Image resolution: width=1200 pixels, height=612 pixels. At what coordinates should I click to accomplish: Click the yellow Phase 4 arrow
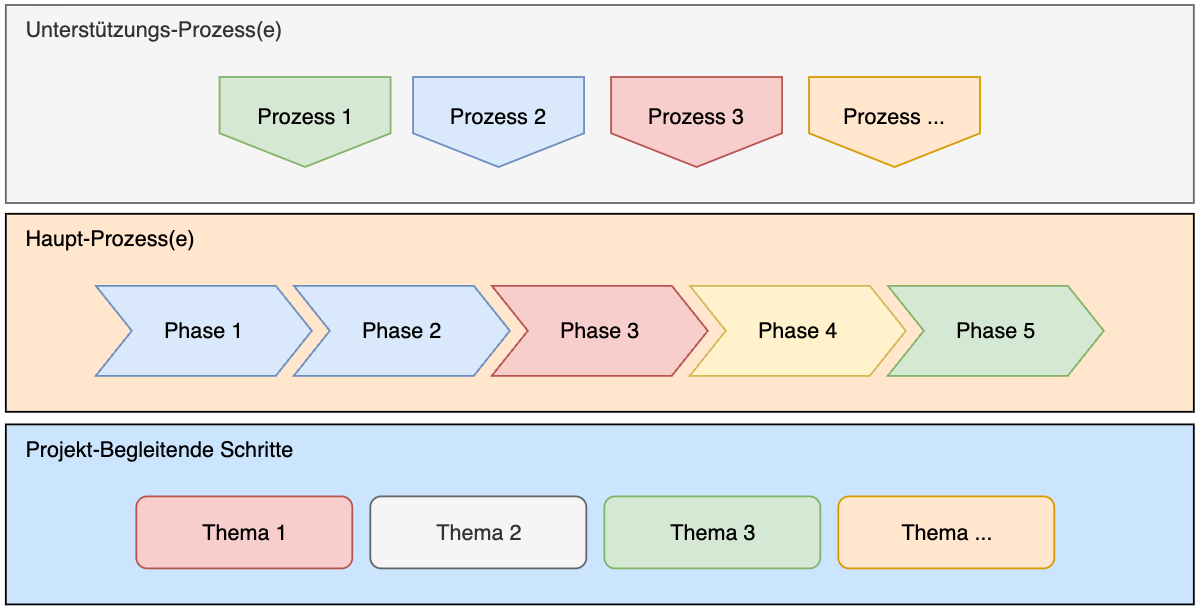click(797, 331)
